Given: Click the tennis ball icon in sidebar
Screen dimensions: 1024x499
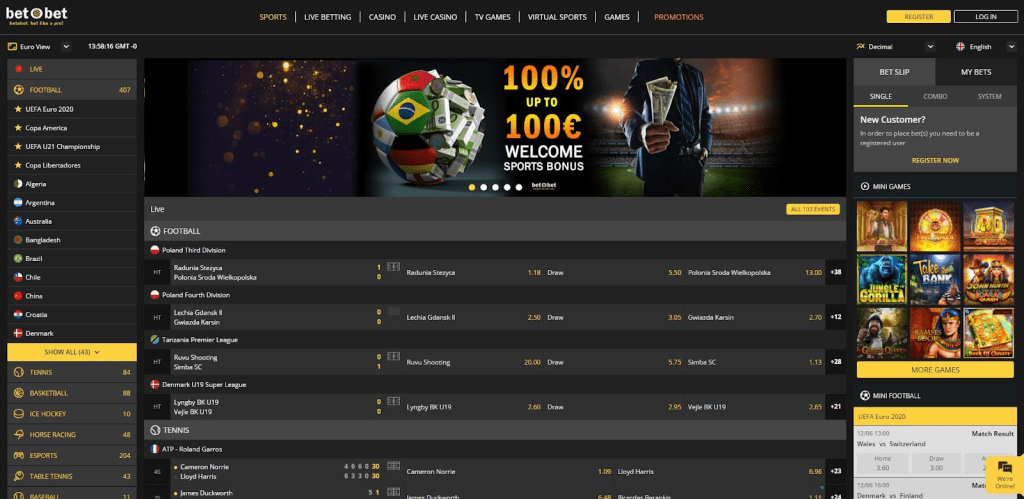Looking at the screenshot, I should (x=18, y=372).
